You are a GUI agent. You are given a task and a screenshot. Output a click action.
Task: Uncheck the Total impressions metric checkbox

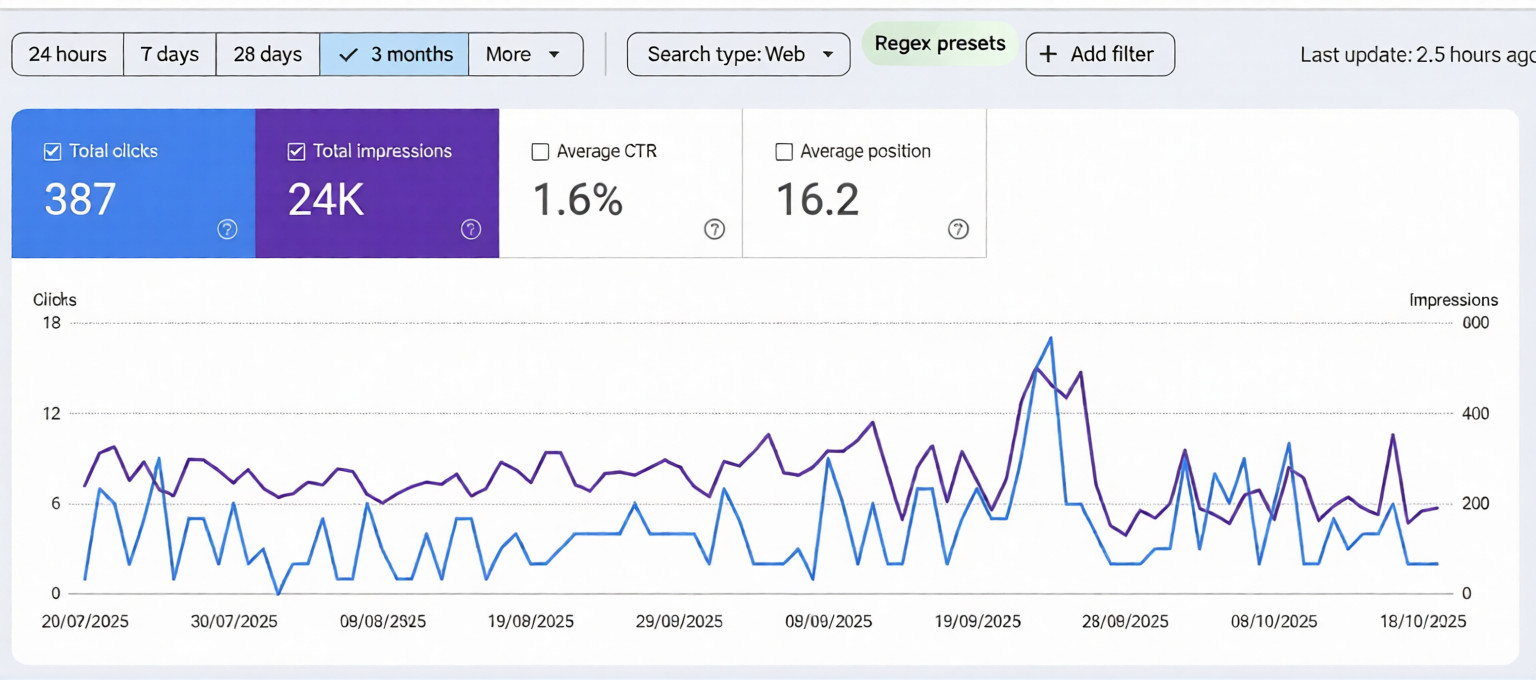pos(295,151)
